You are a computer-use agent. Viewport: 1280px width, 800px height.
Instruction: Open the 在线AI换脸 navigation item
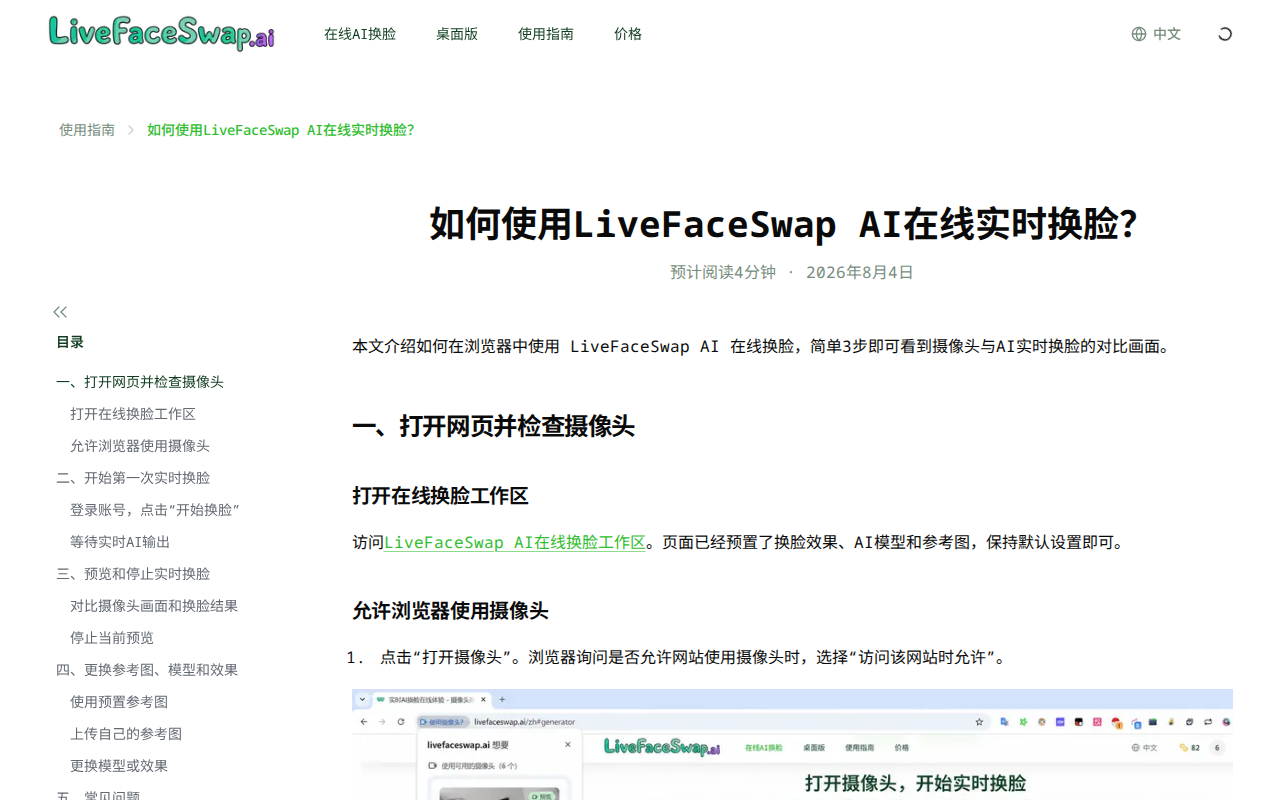[360, 34]
